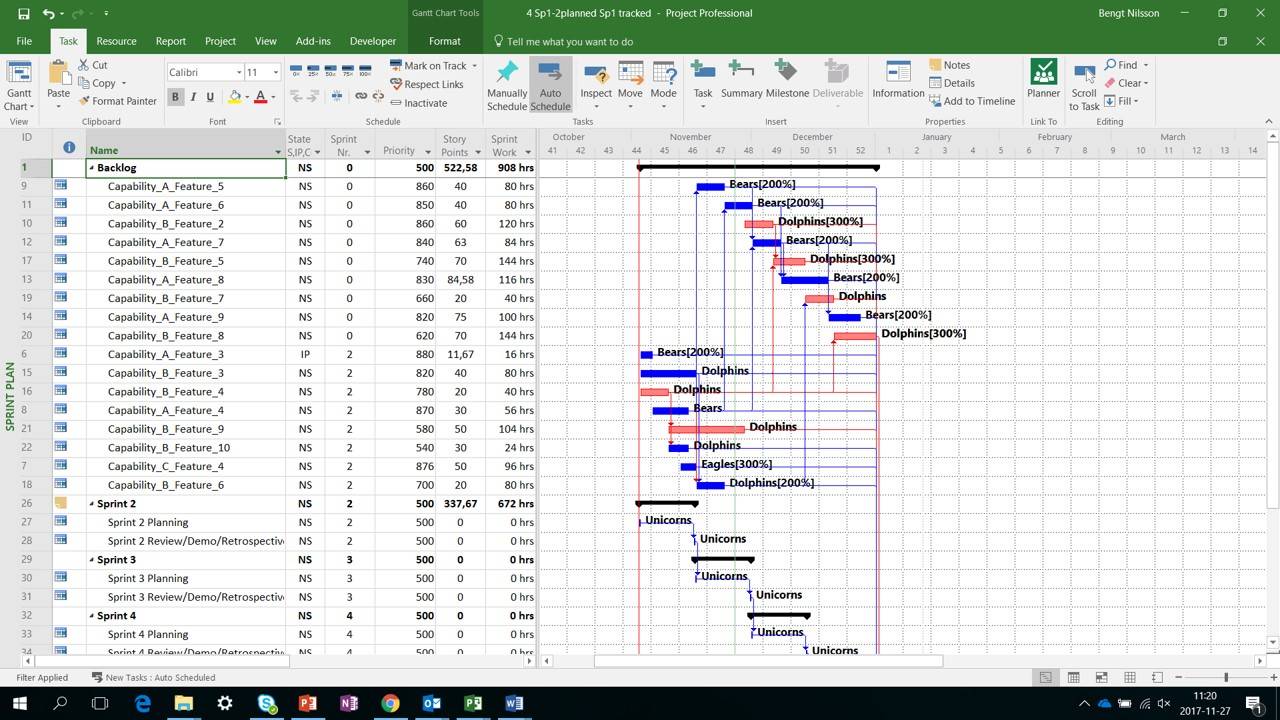Open the Font name combo box
Viewport: 1280px width, 720px height.
(206, 72)
